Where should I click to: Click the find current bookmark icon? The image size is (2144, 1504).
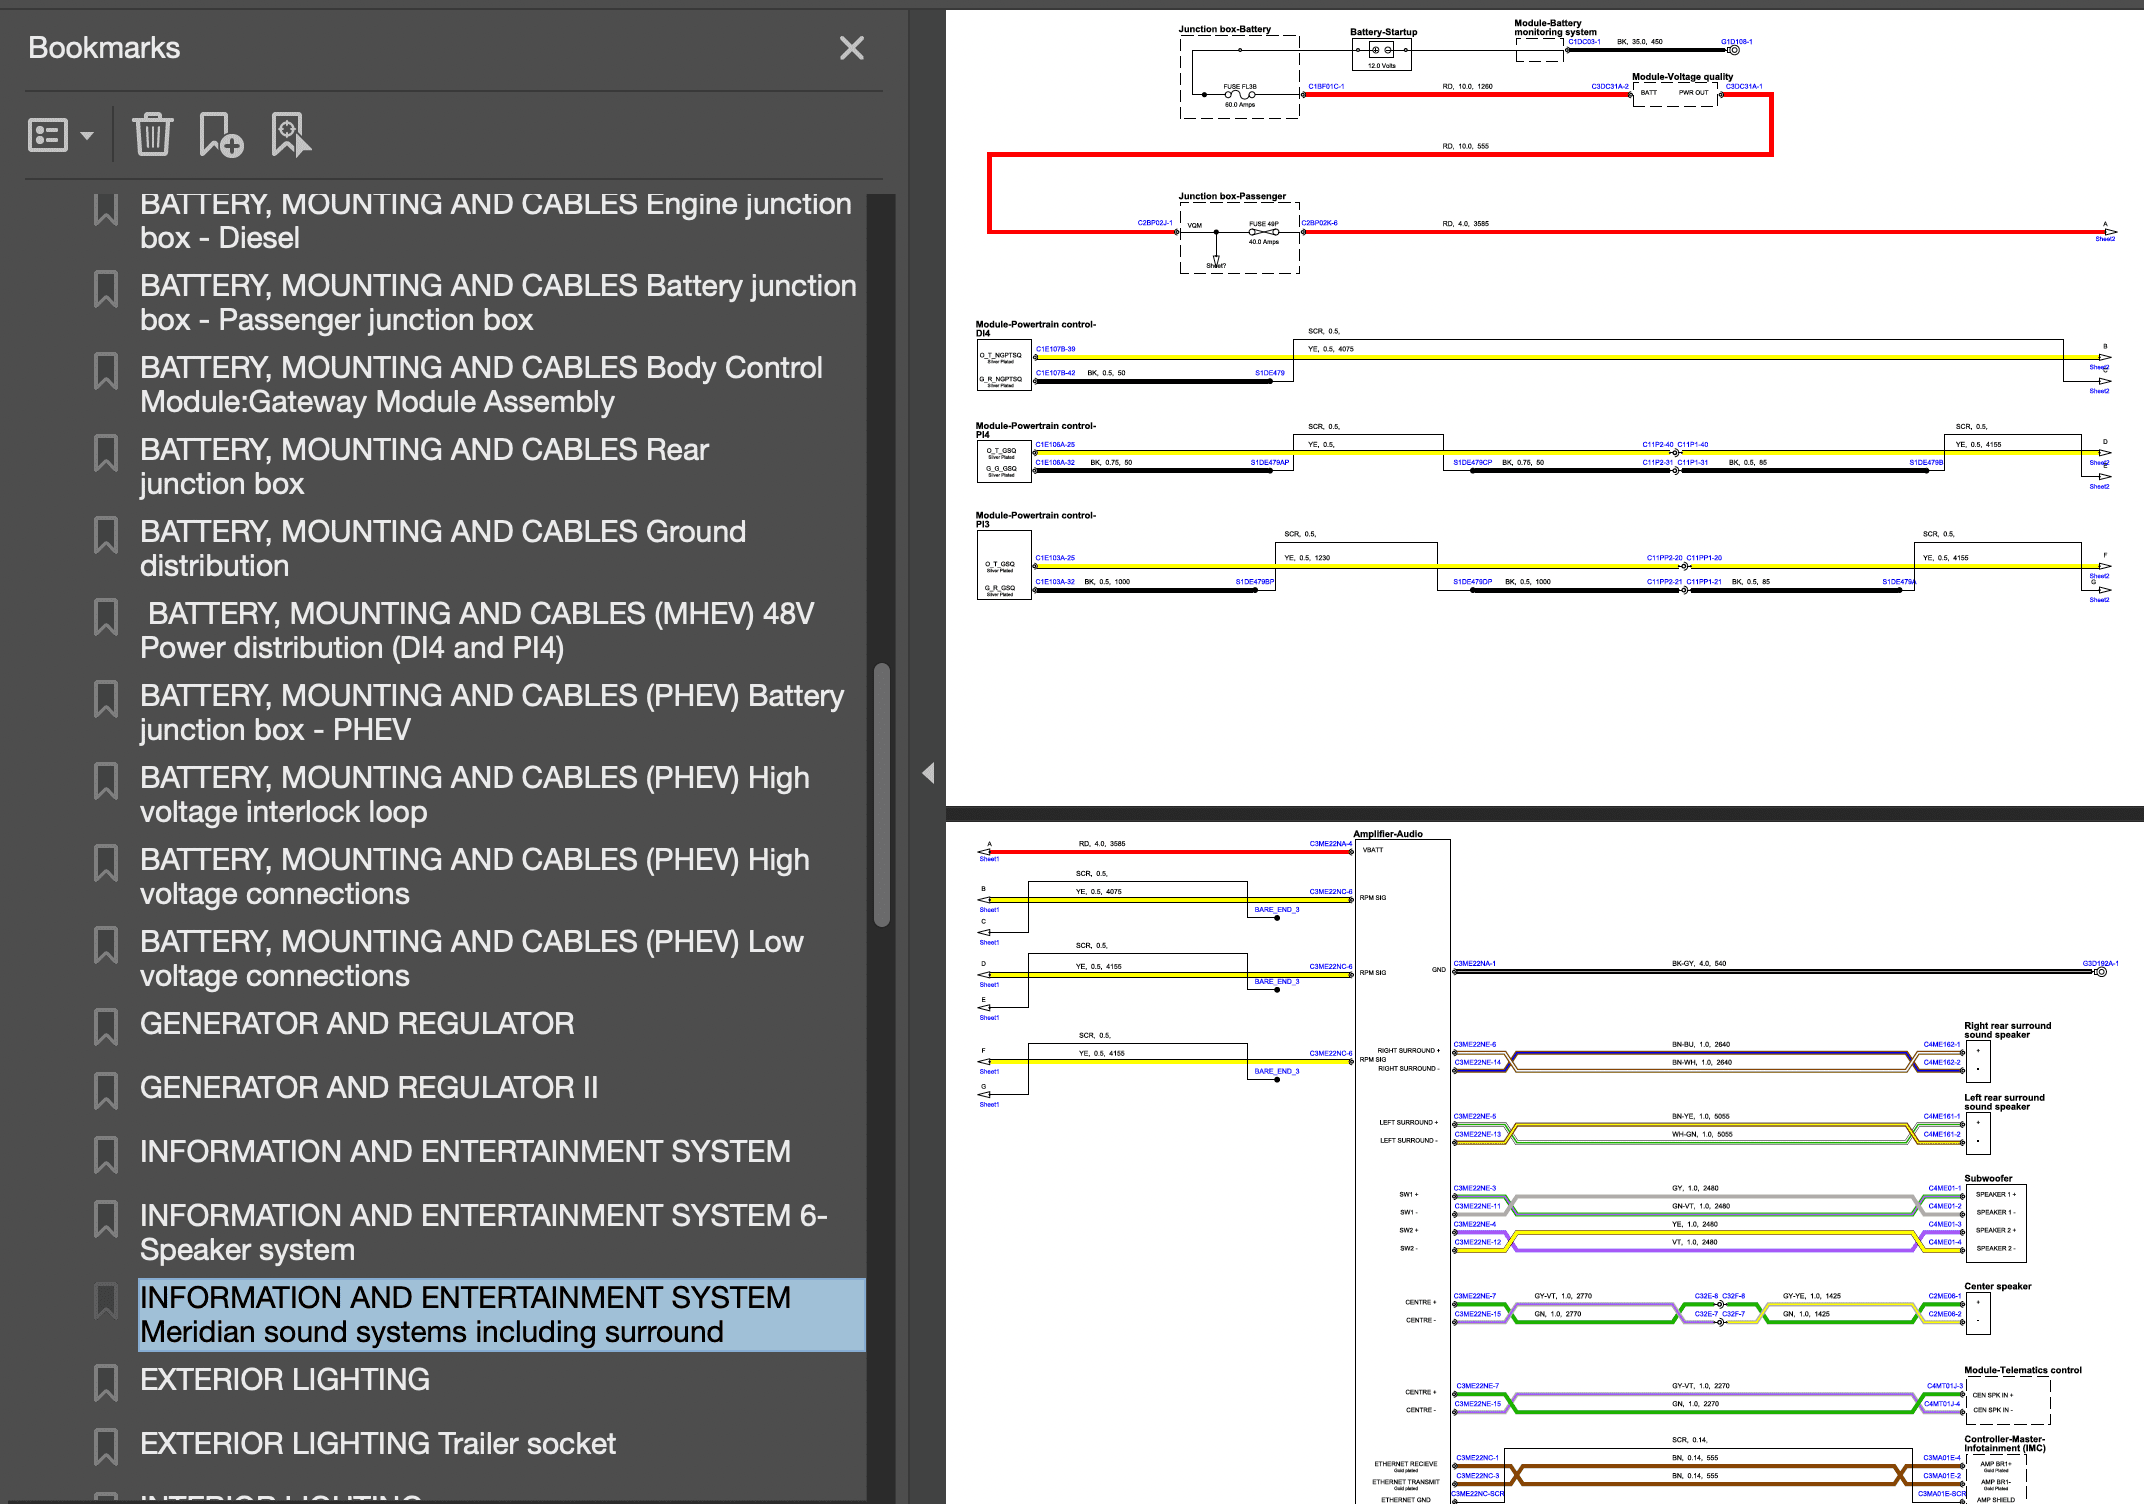(290, 134)
